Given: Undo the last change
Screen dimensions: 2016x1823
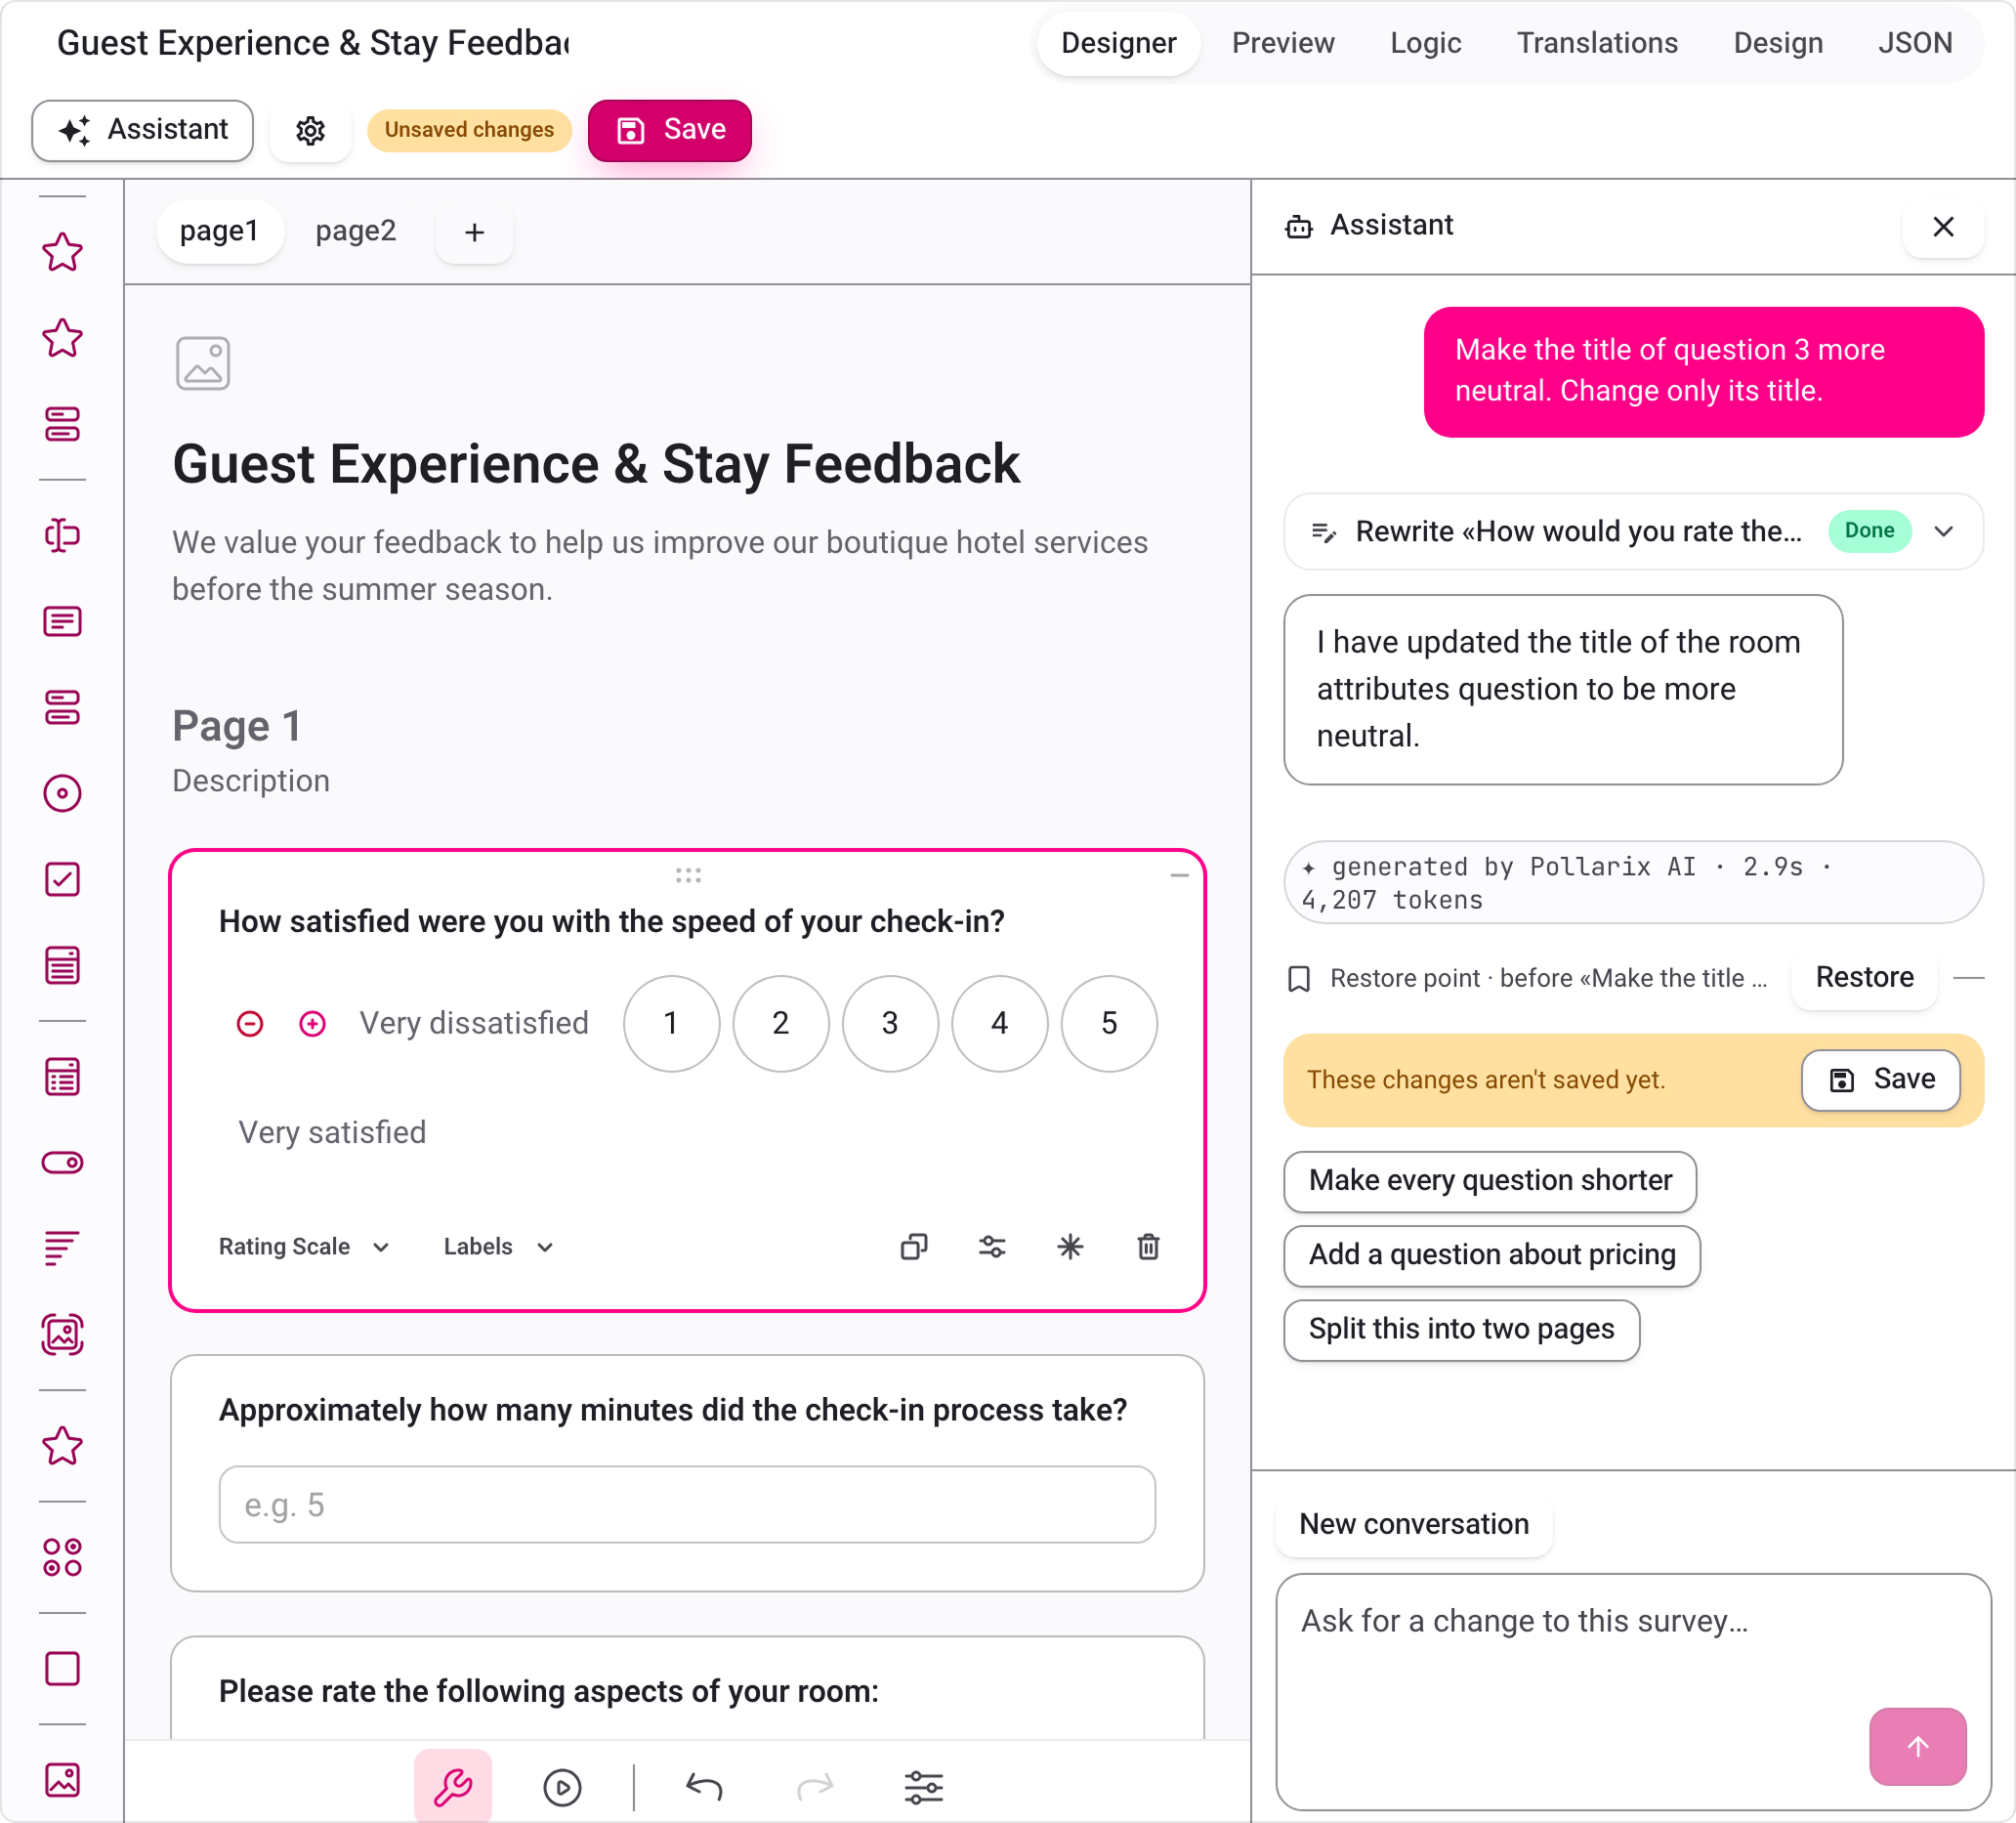Looking at the screenshot, I should click(704, 1786).
